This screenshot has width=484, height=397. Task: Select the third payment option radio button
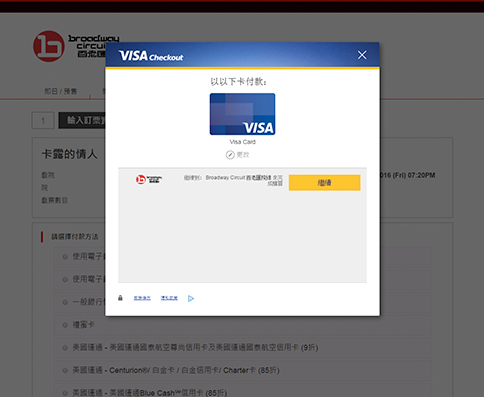click(65, 302)
